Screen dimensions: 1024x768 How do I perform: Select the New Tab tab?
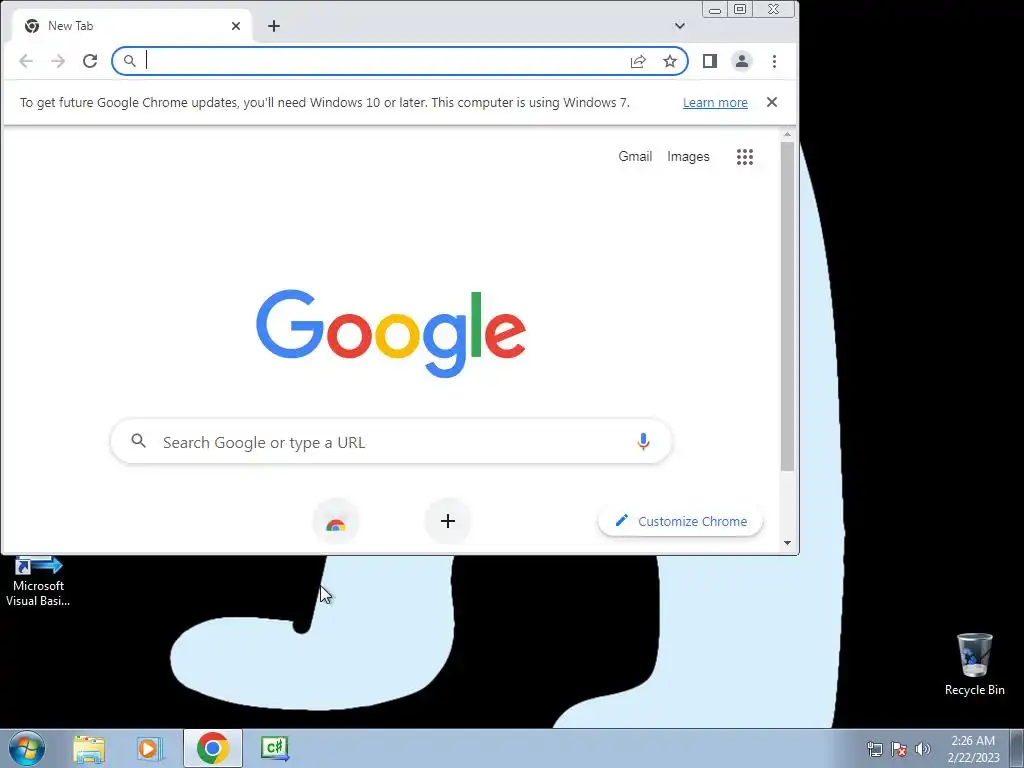click(133, 26)
